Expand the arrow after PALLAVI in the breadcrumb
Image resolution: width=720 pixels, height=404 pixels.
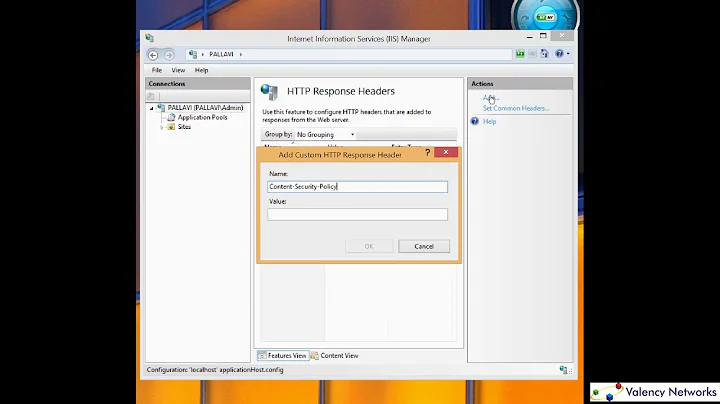point(241,54)
